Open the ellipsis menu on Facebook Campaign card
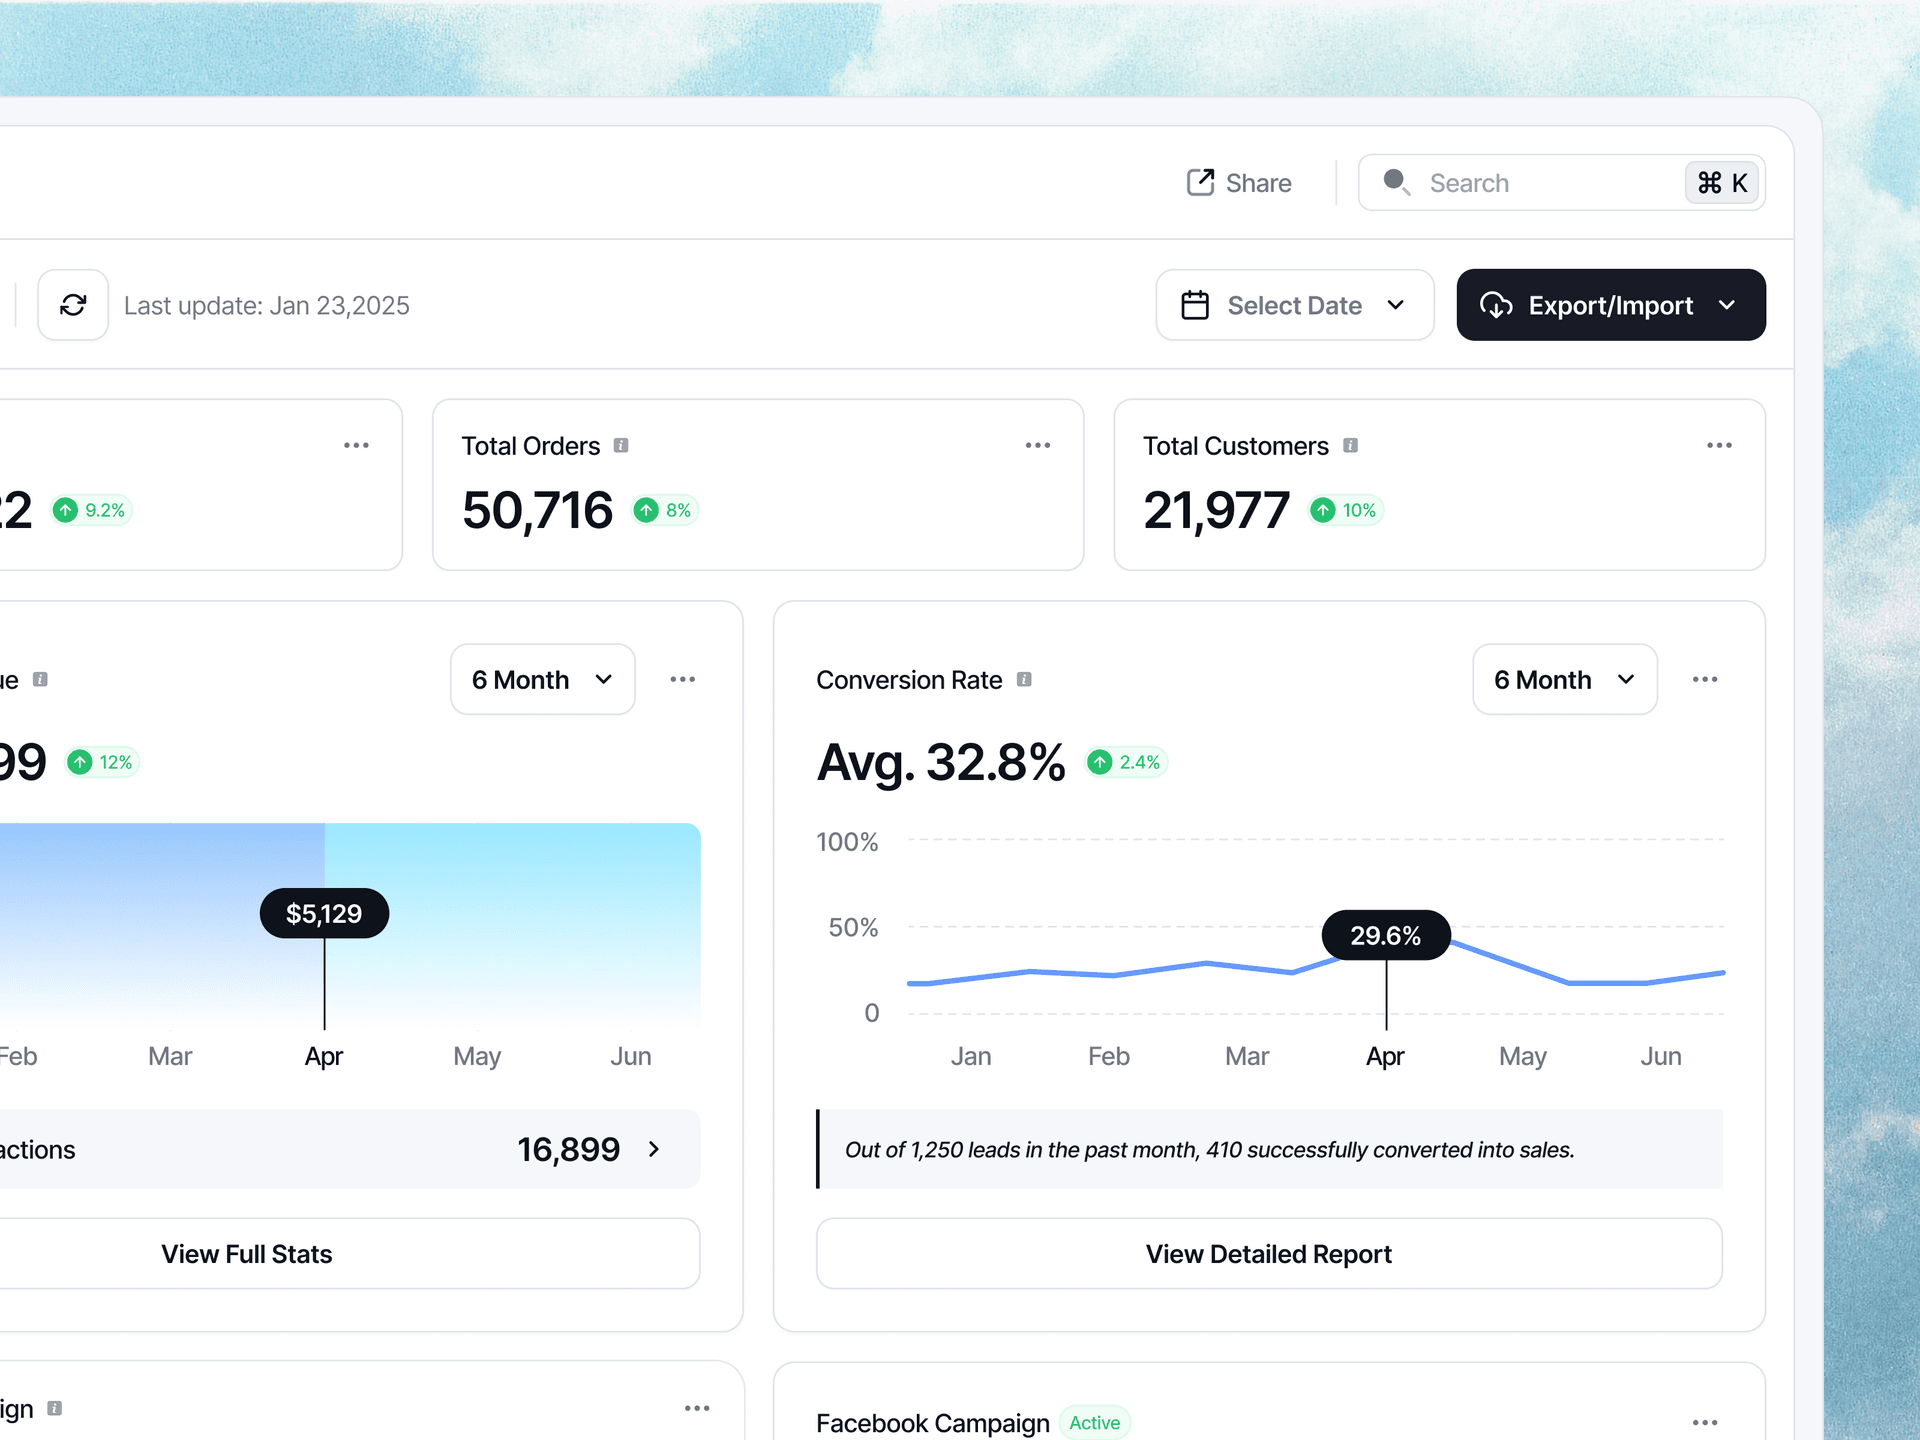Image resolution: width=1920 pixels, height=1440 pixels. [1705, 1422]
